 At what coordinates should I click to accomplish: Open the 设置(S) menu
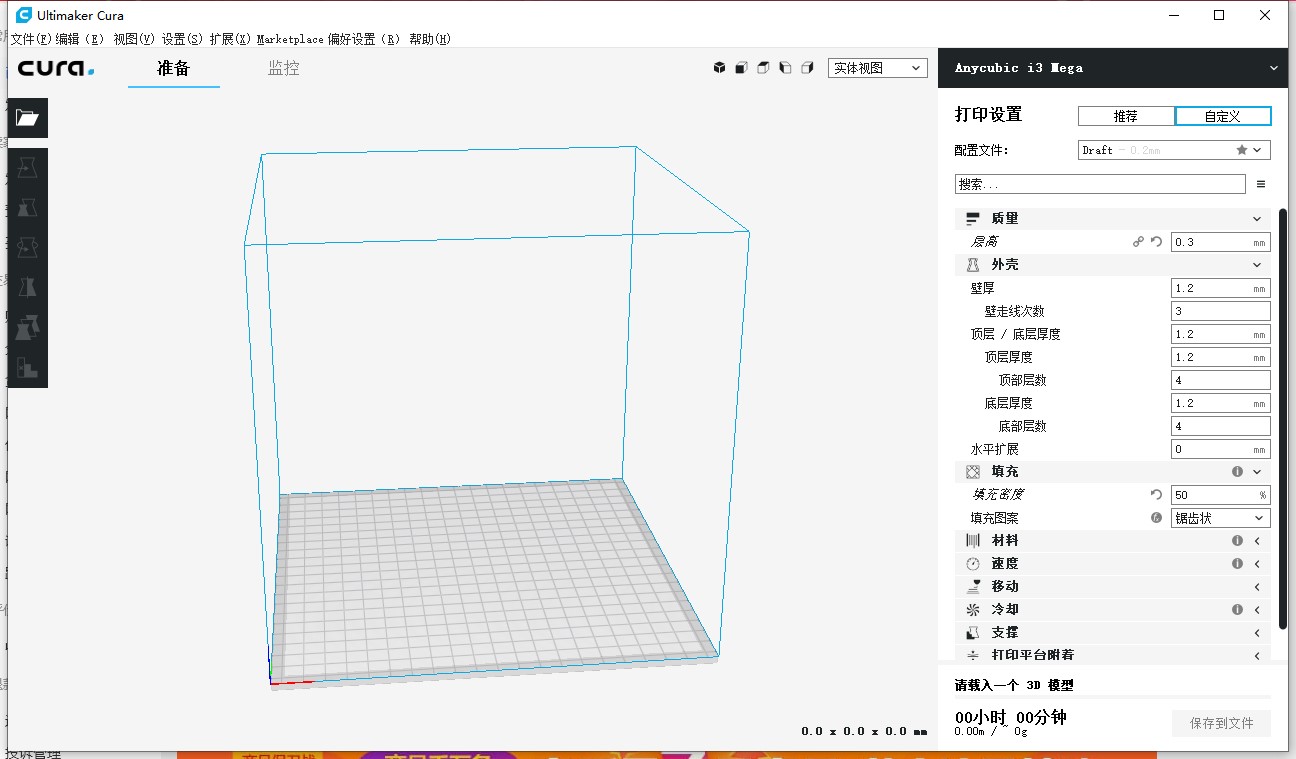182,39
